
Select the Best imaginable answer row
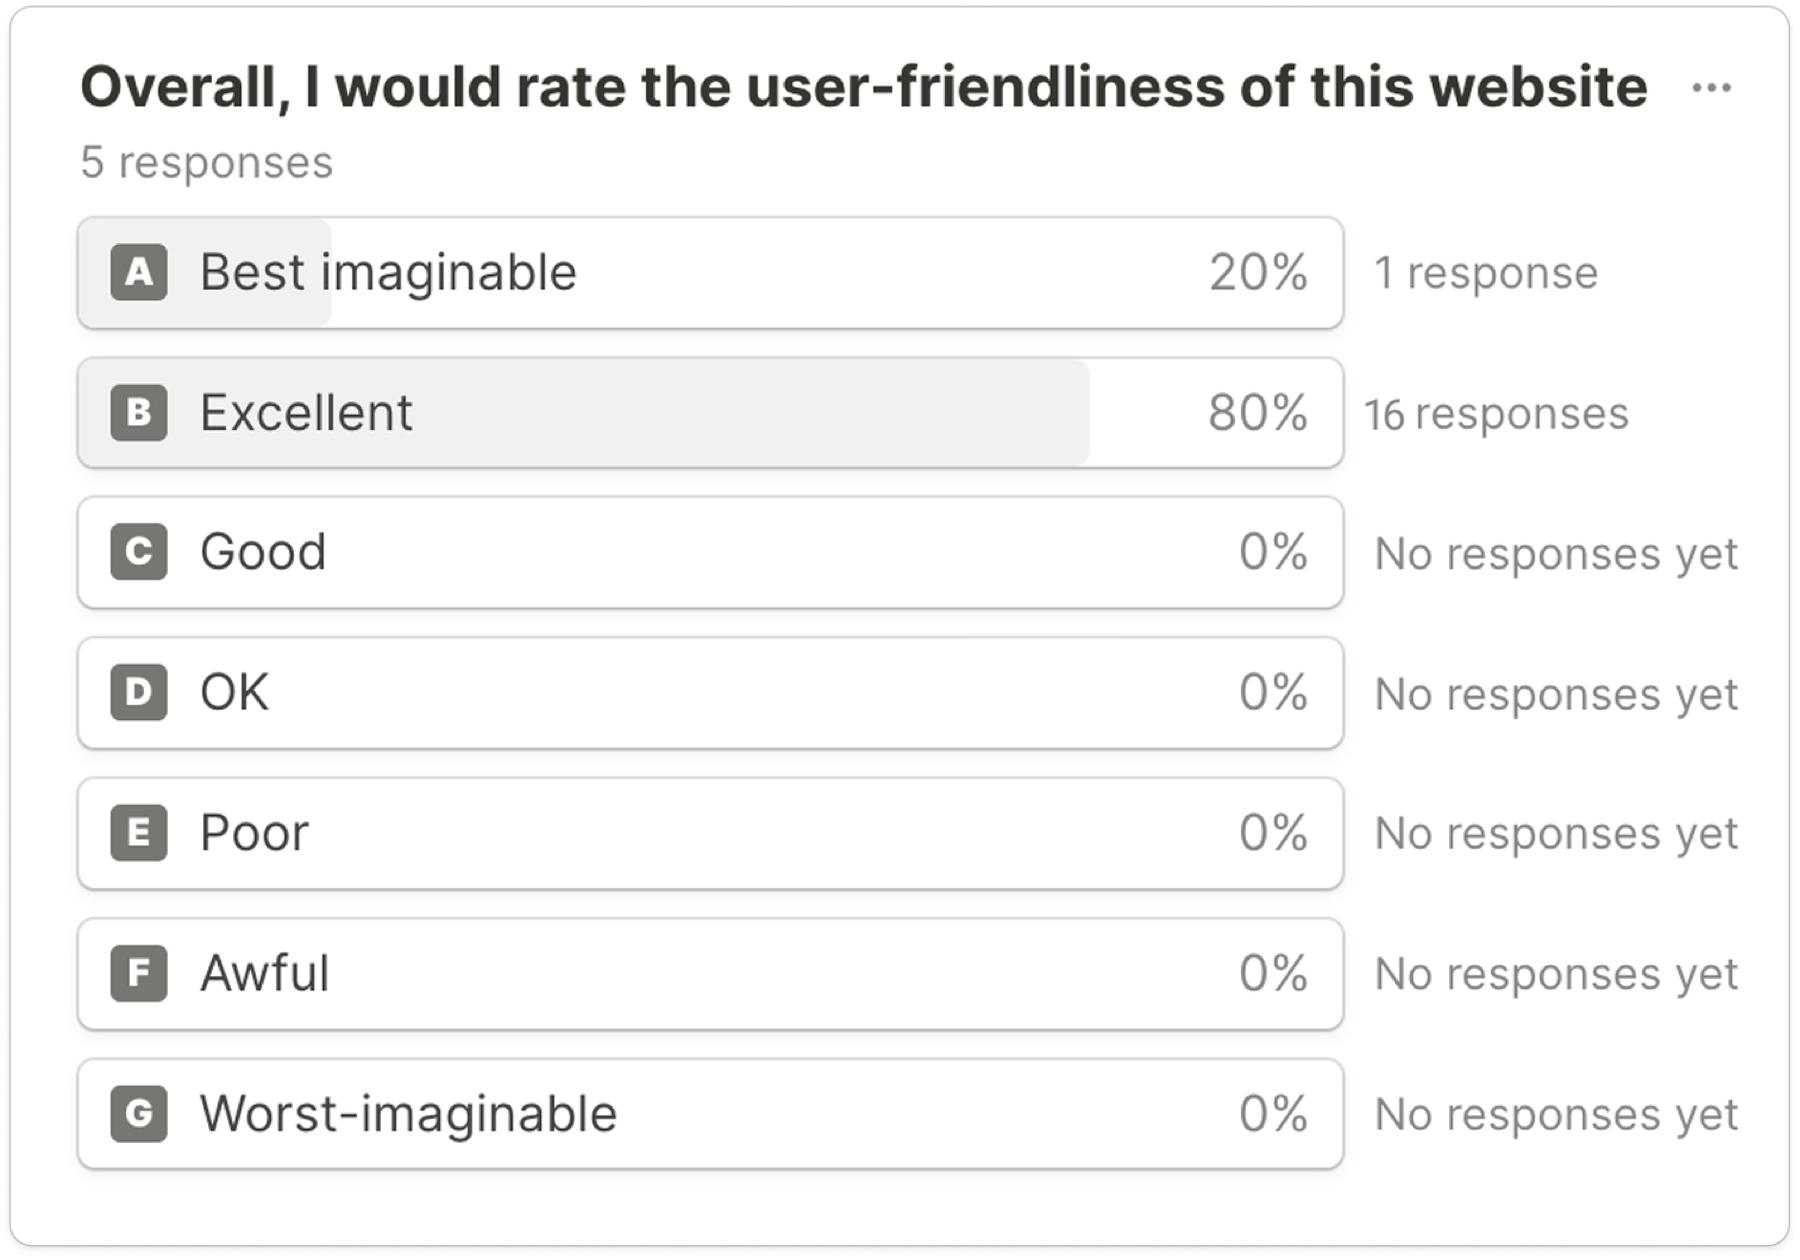(x=710, y=272)
